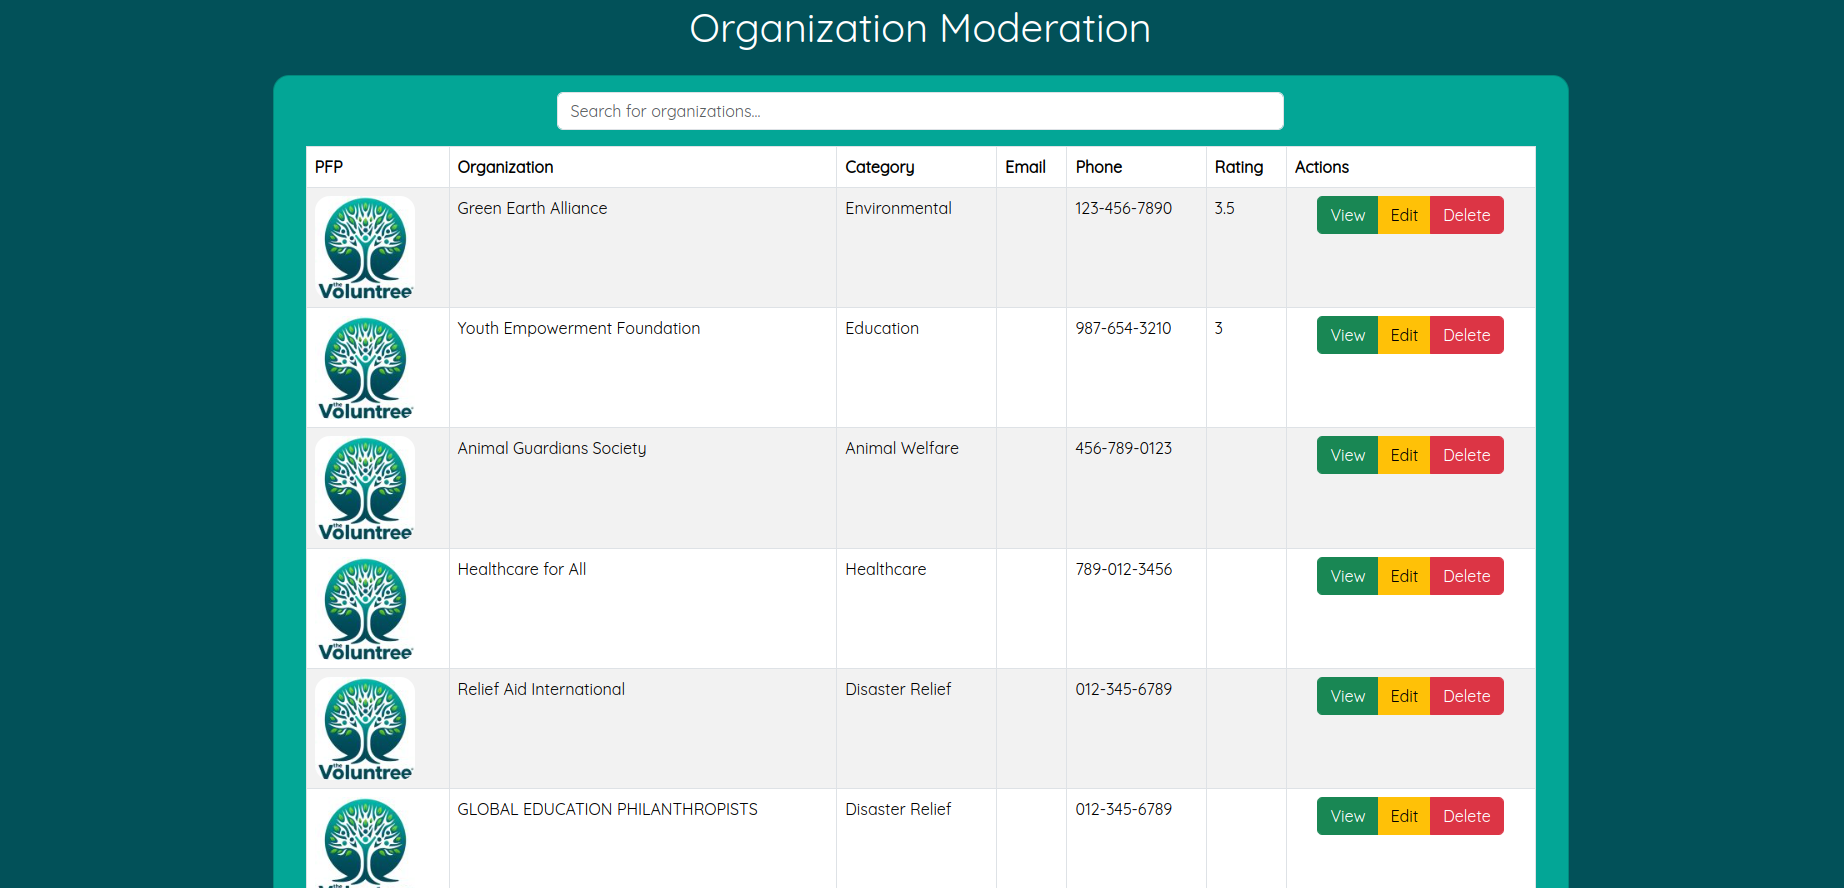Edit the Green Earth Alliance entry
1844x888 pixels.
[1404, 215]
